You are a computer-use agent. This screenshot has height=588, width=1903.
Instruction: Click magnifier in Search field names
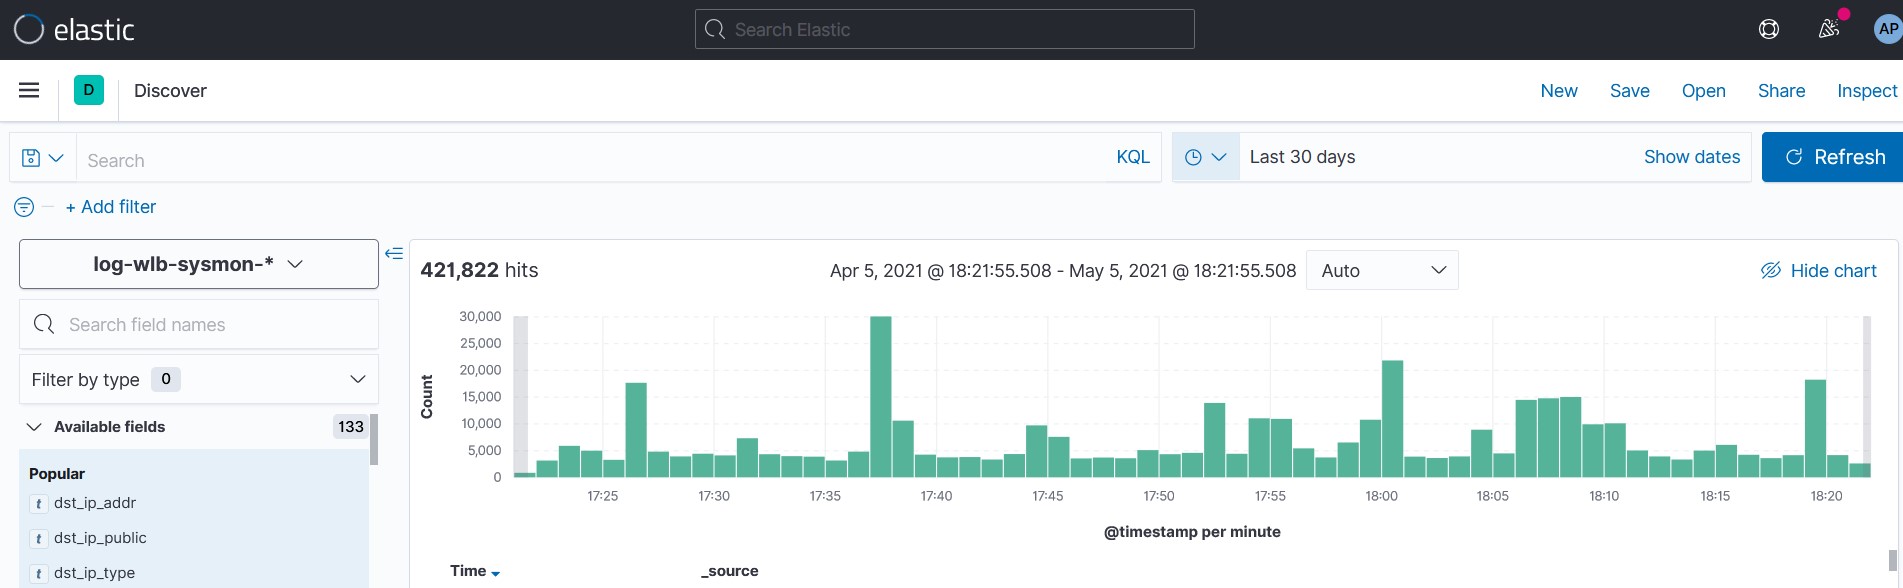tap(44, 324)
